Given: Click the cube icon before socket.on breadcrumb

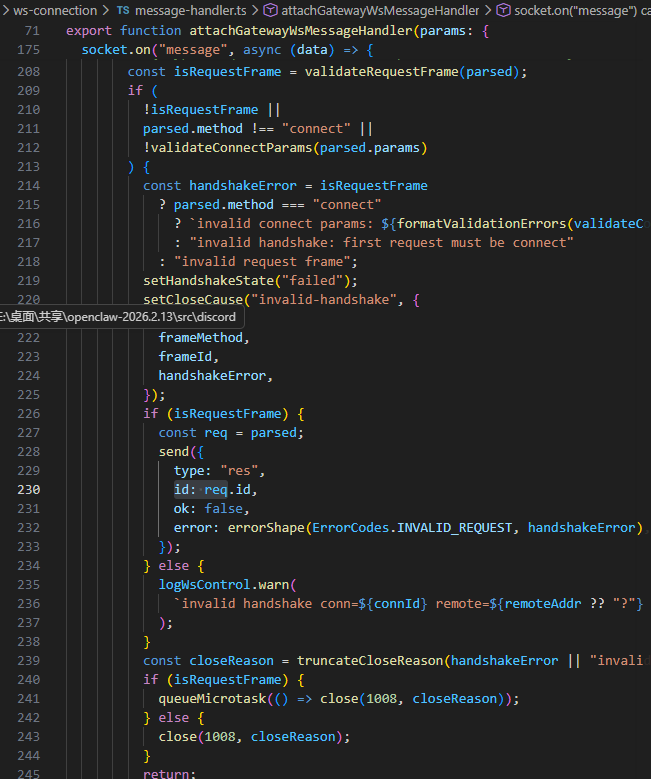Looking at the screenshot, I should click(503, 10).
